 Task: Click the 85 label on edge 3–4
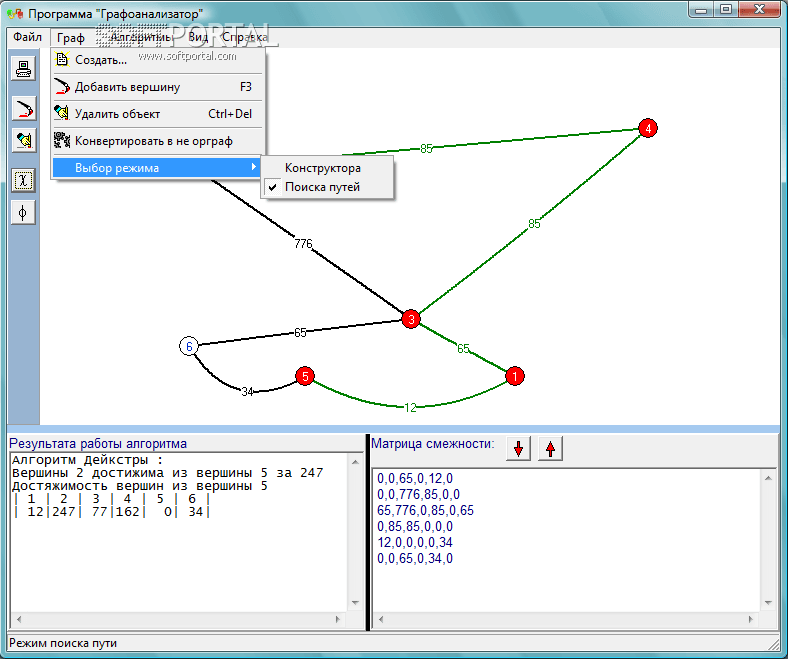coord(534,224)
